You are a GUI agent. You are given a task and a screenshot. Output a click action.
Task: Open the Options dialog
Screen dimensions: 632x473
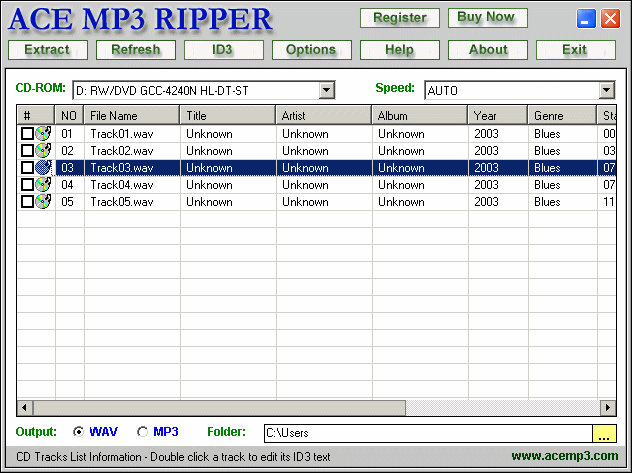coord(312,50)
